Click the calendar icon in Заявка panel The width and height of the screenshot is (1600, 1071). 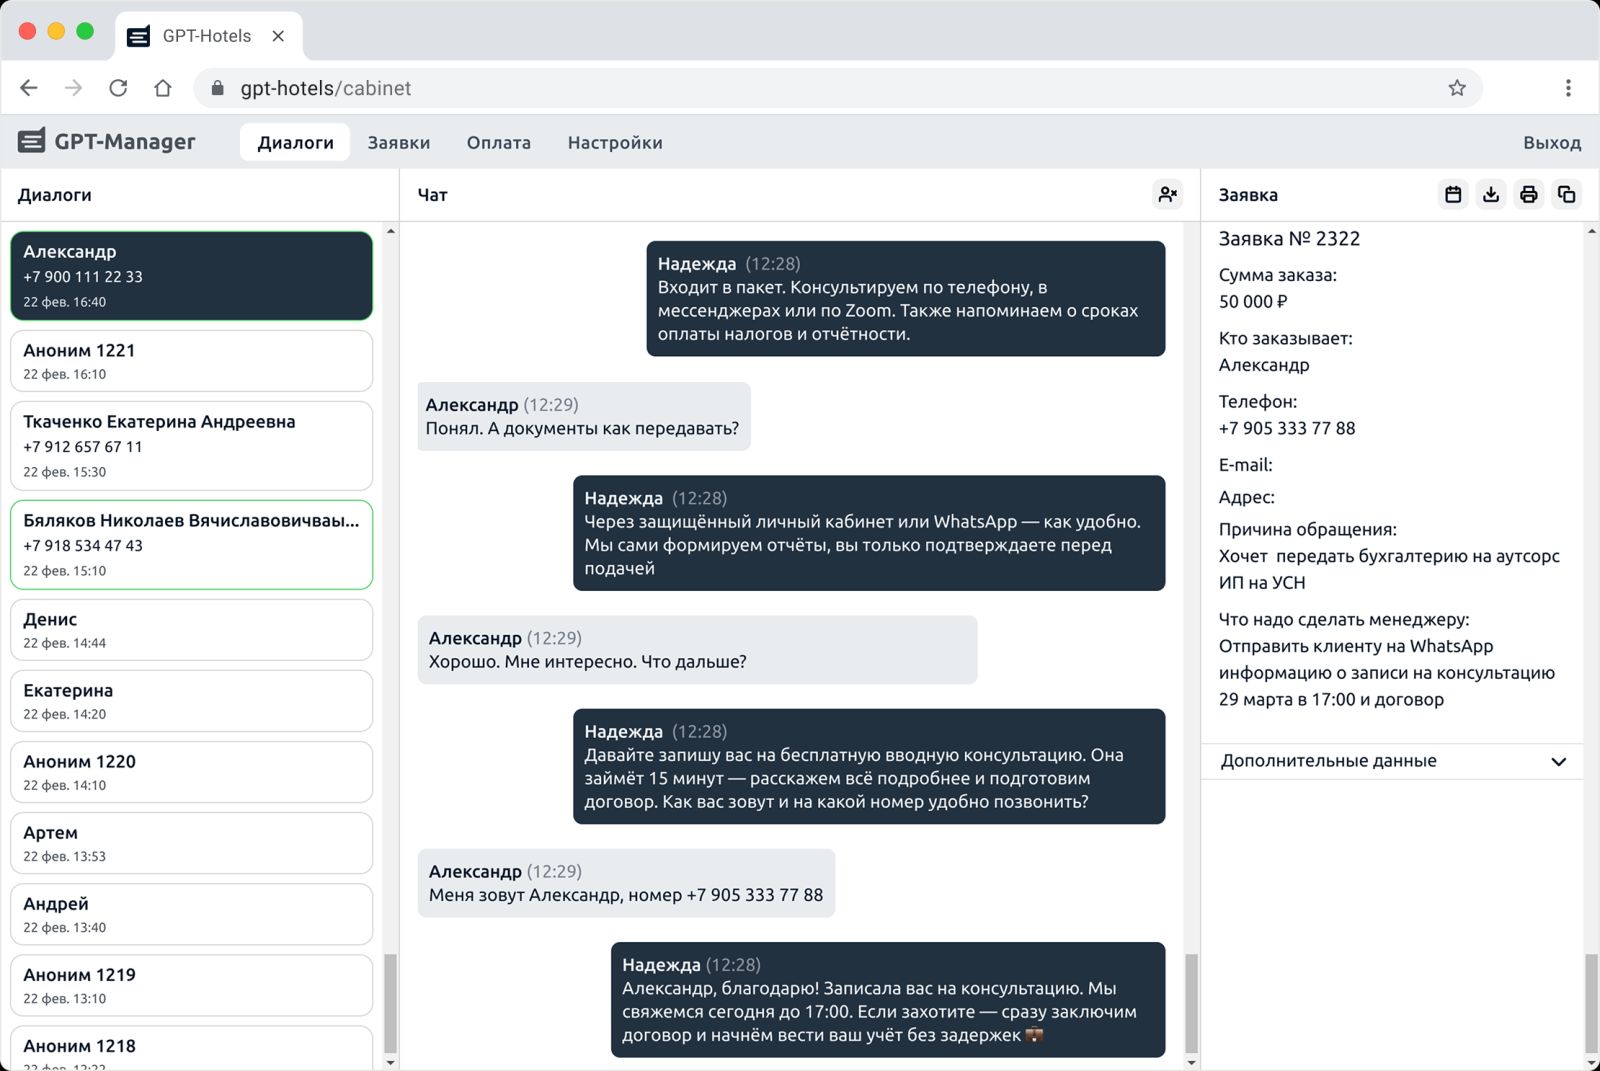(1453, 195)
